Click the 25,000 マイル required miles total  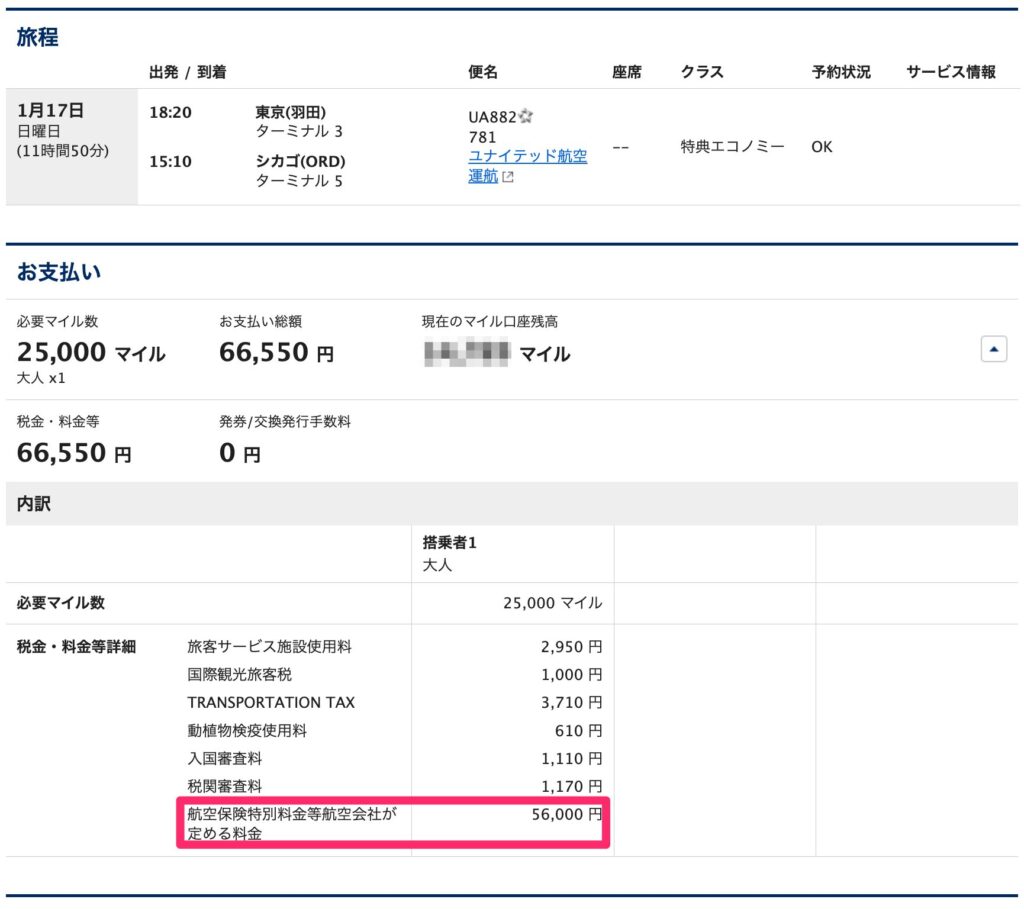point(91,353)
